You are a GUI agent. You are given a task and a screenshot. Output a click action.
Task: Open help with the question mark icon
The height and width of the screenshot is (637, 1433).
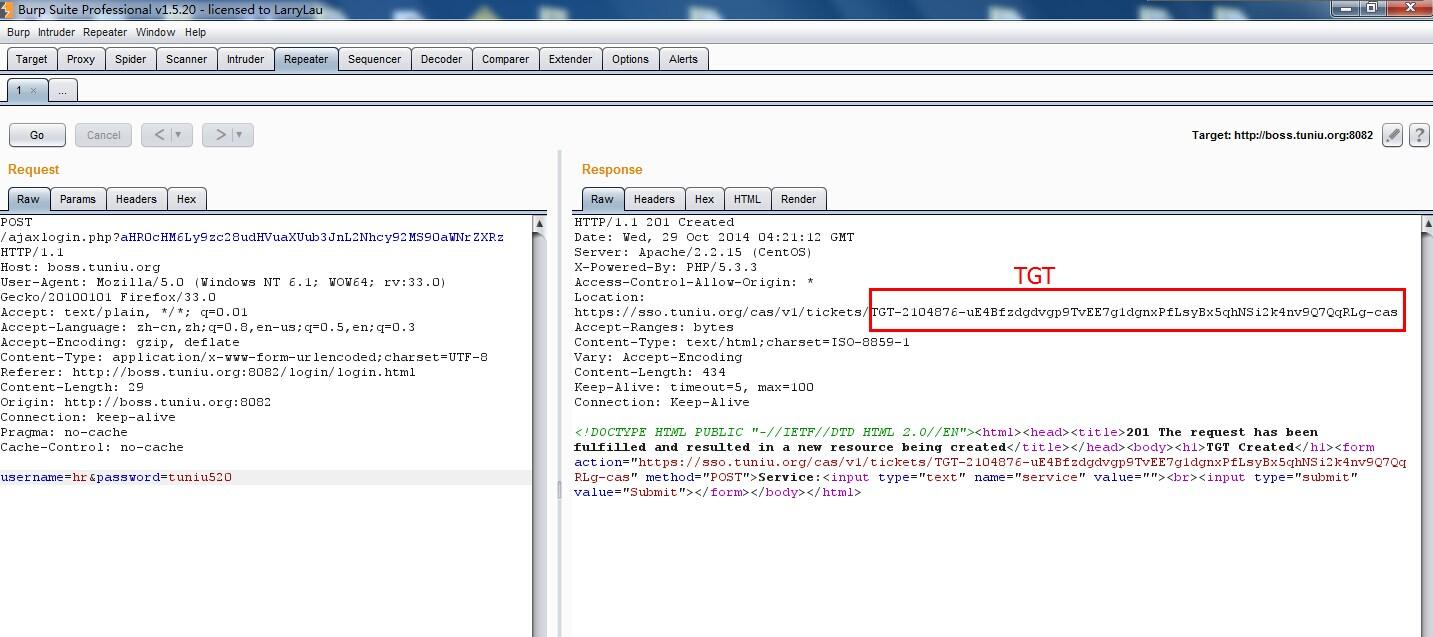[x=1418, y=135]
